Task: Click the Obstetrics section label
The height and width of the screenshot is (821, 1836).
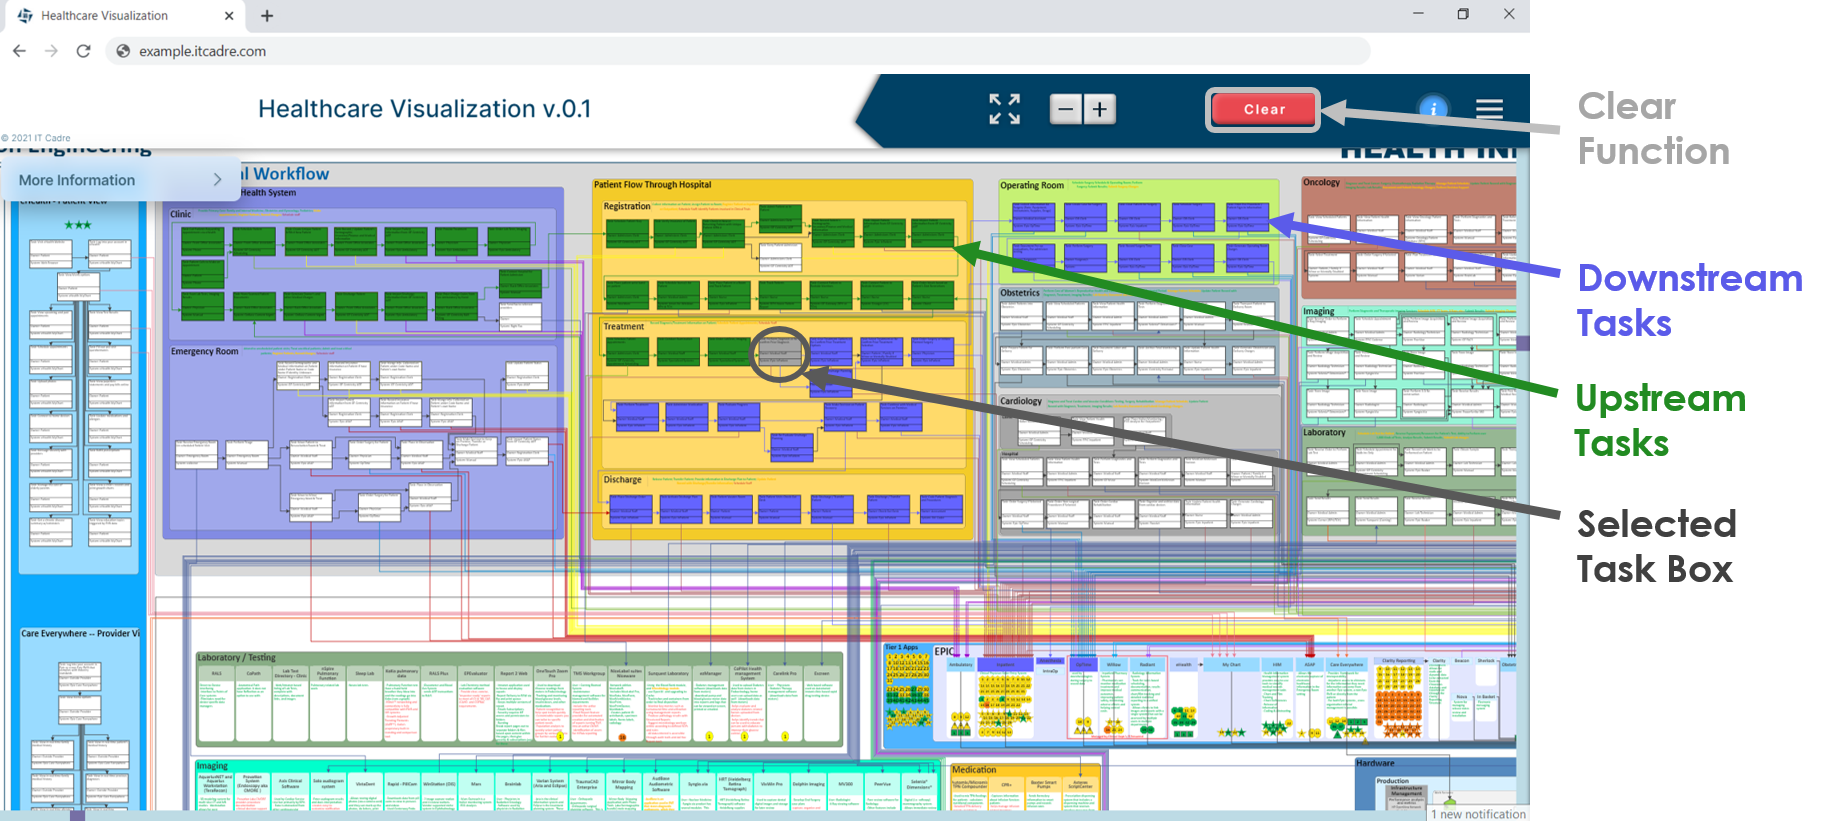Action: pos(1020,293)
